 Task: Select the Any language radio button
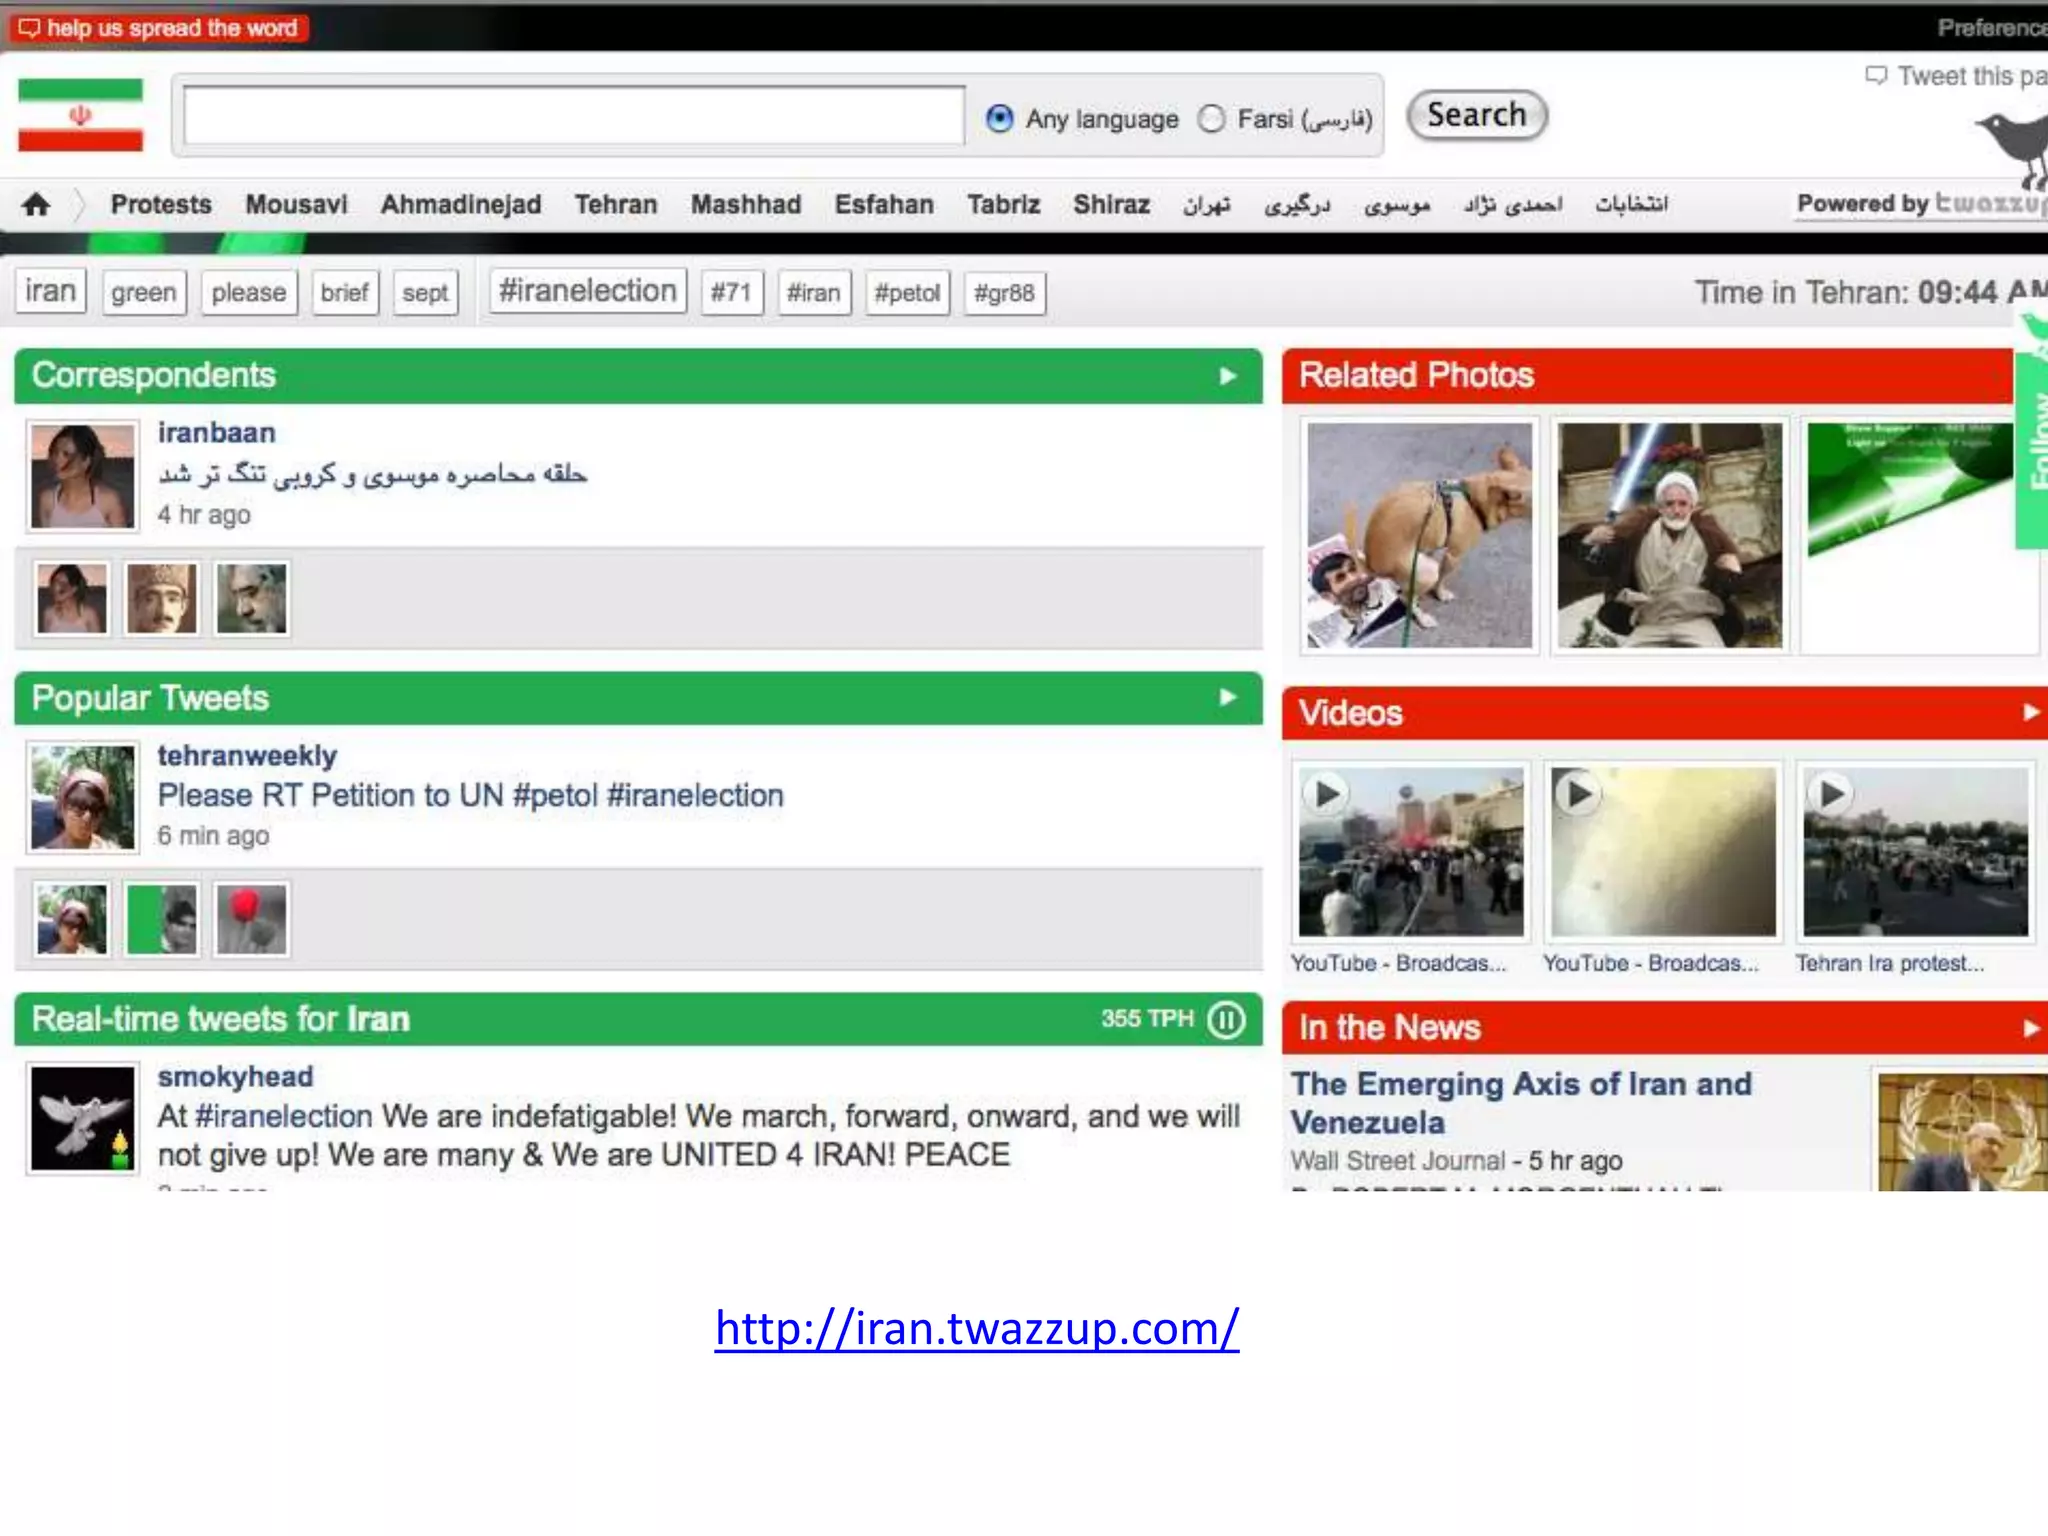point(999,119)
